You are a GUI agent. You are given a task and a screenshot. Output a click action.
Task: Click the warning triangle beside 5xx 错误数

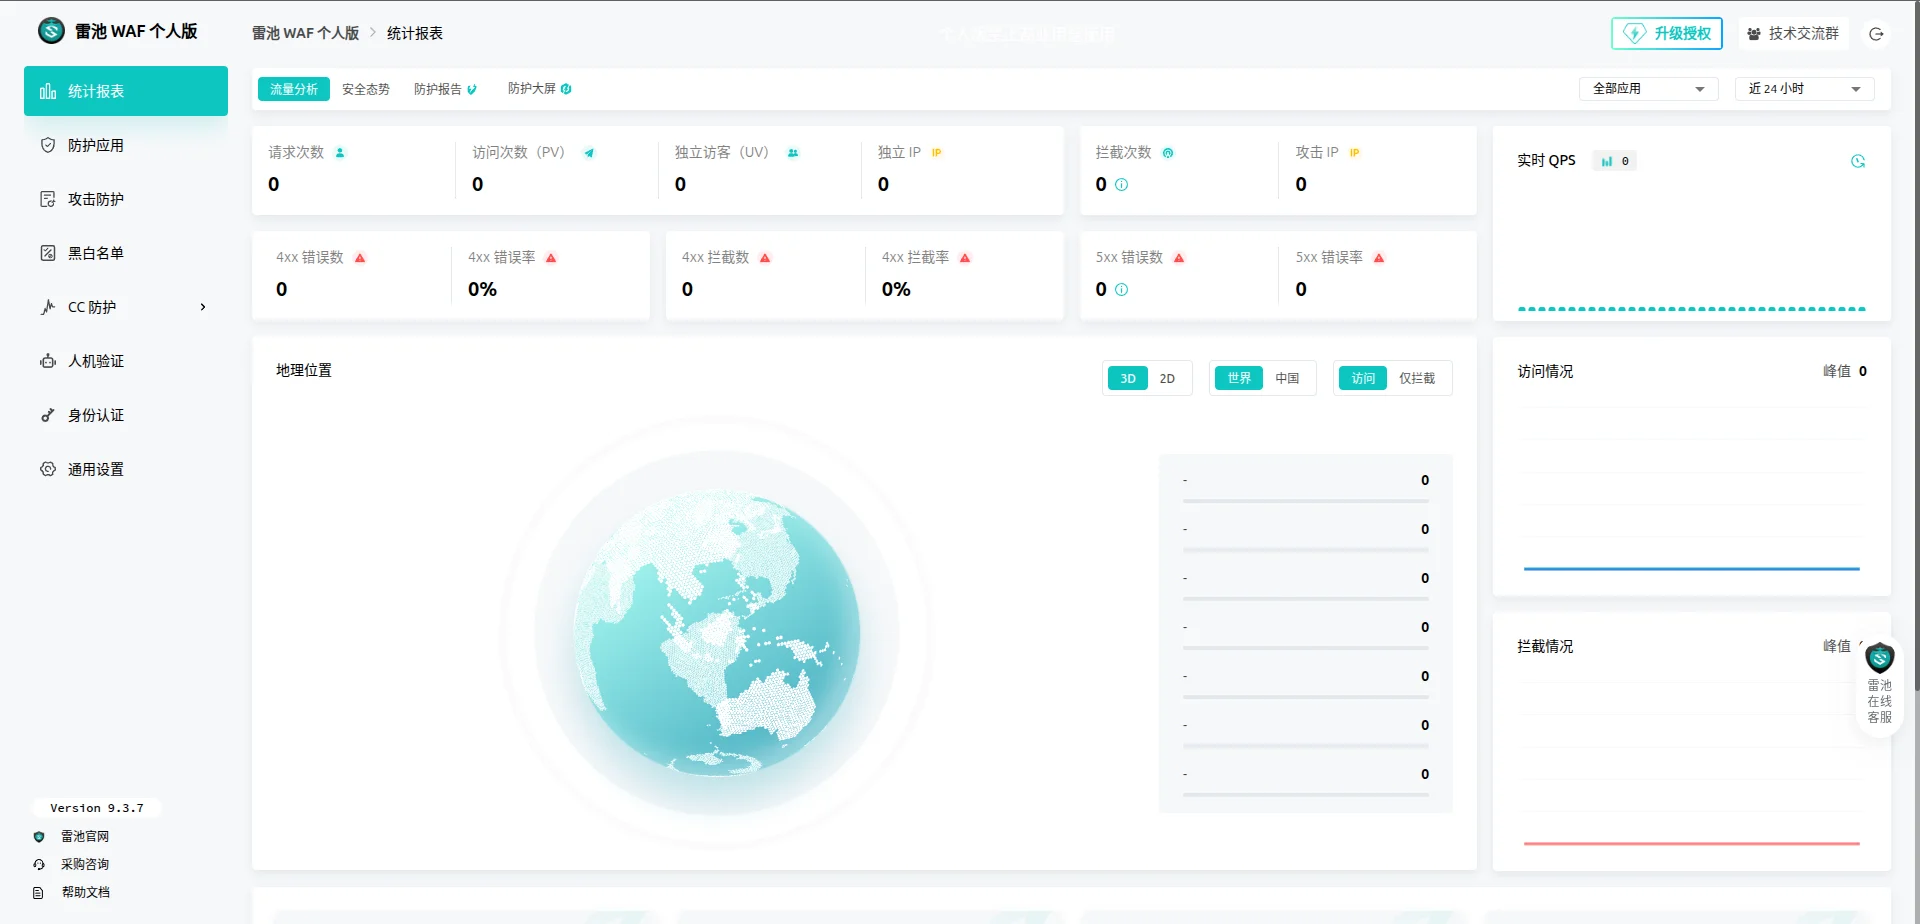tap(1179, 258)
